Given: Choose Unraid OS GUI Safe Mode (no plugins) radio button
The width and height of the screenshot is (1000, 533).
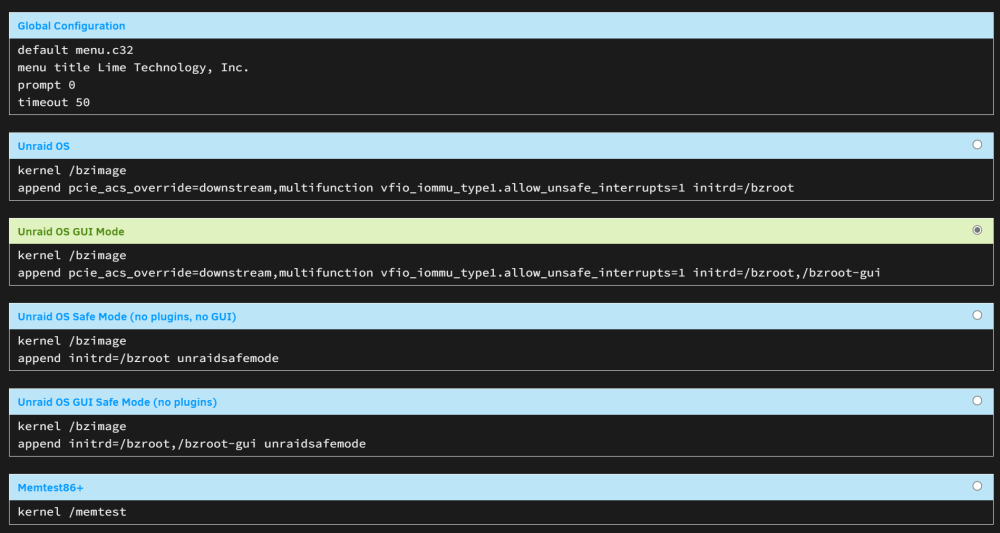Looking at the screenshot, I should pyautogui.click(x=976, y=400).
